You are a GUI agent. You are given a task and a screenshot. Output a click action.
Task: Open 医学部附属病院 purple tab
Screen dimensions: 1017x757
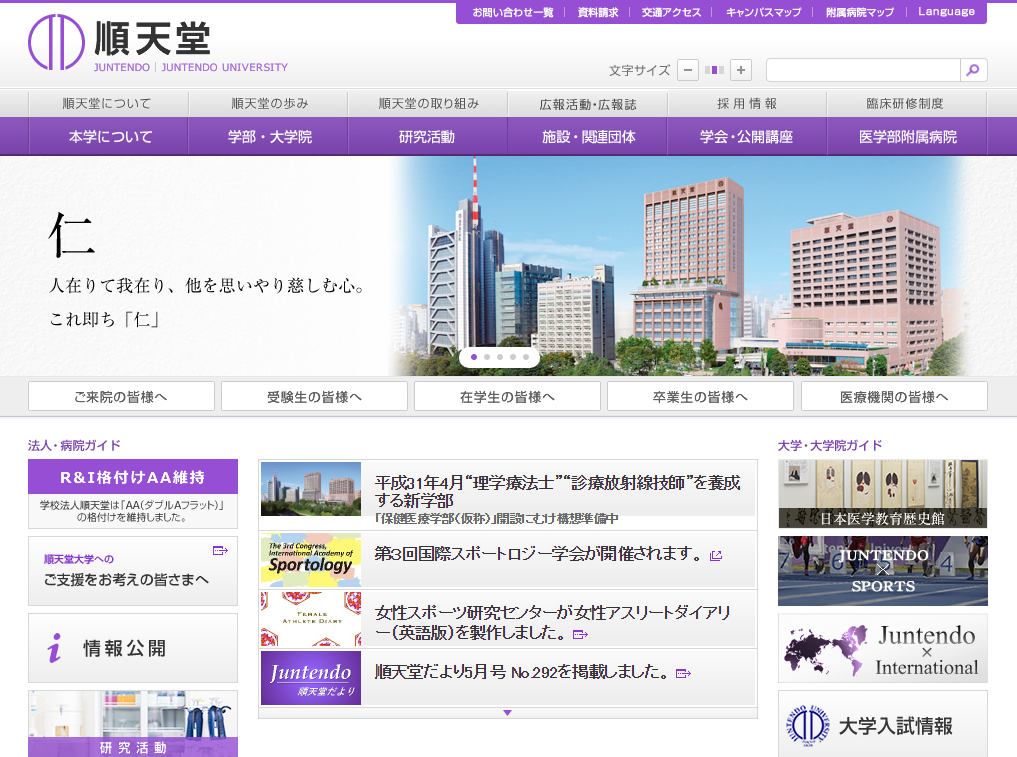click(x=907, y=137)
